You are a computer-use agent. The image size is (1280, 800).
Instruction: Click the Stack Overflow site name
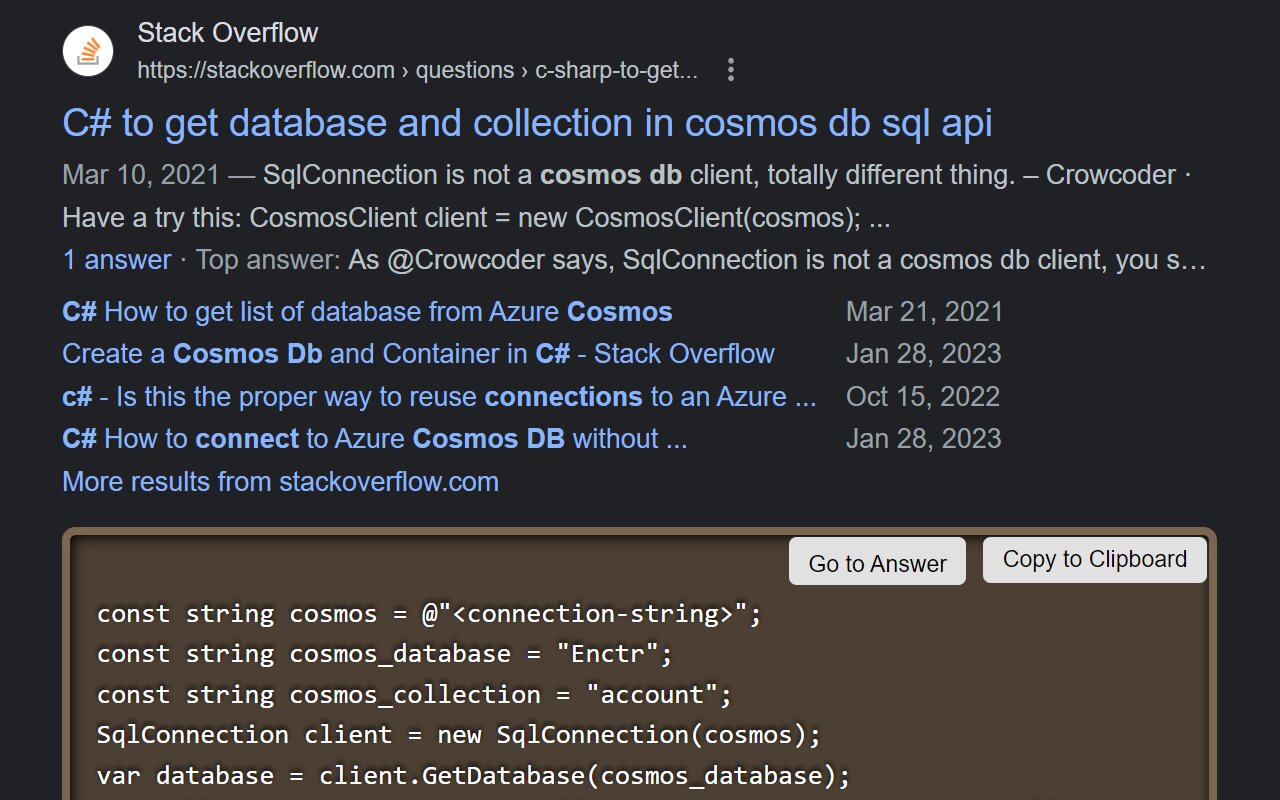pyautogui.click(x=228, y=33)
